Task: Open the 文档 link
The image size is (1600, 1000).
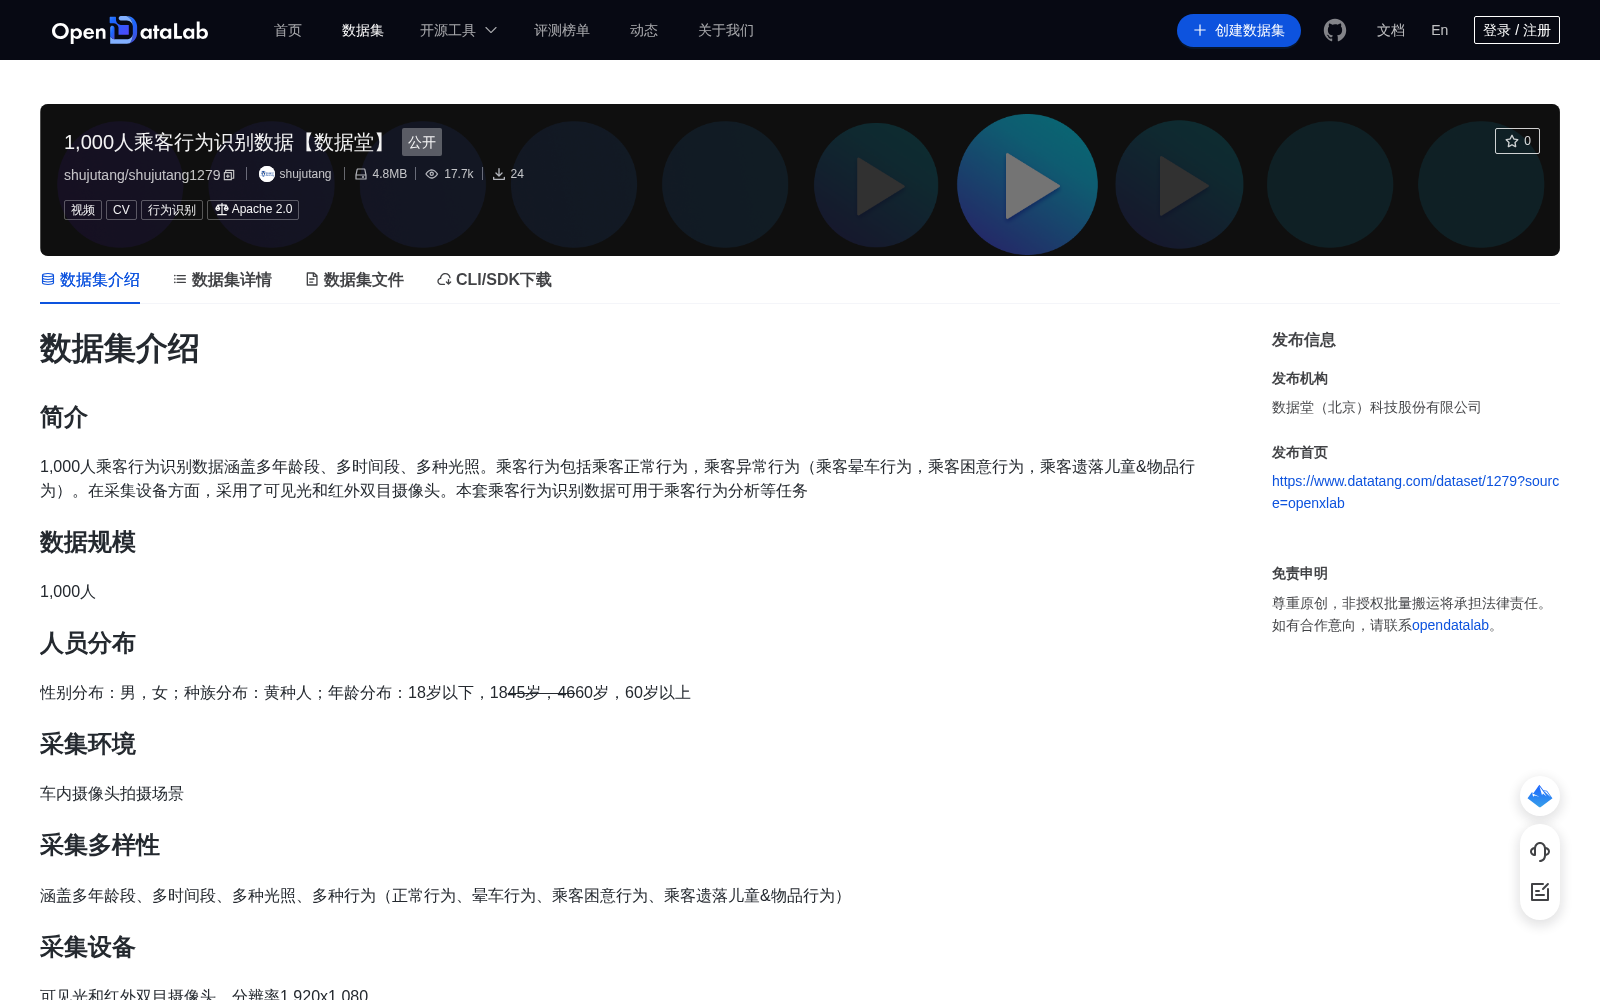Action: (1391, 30)
